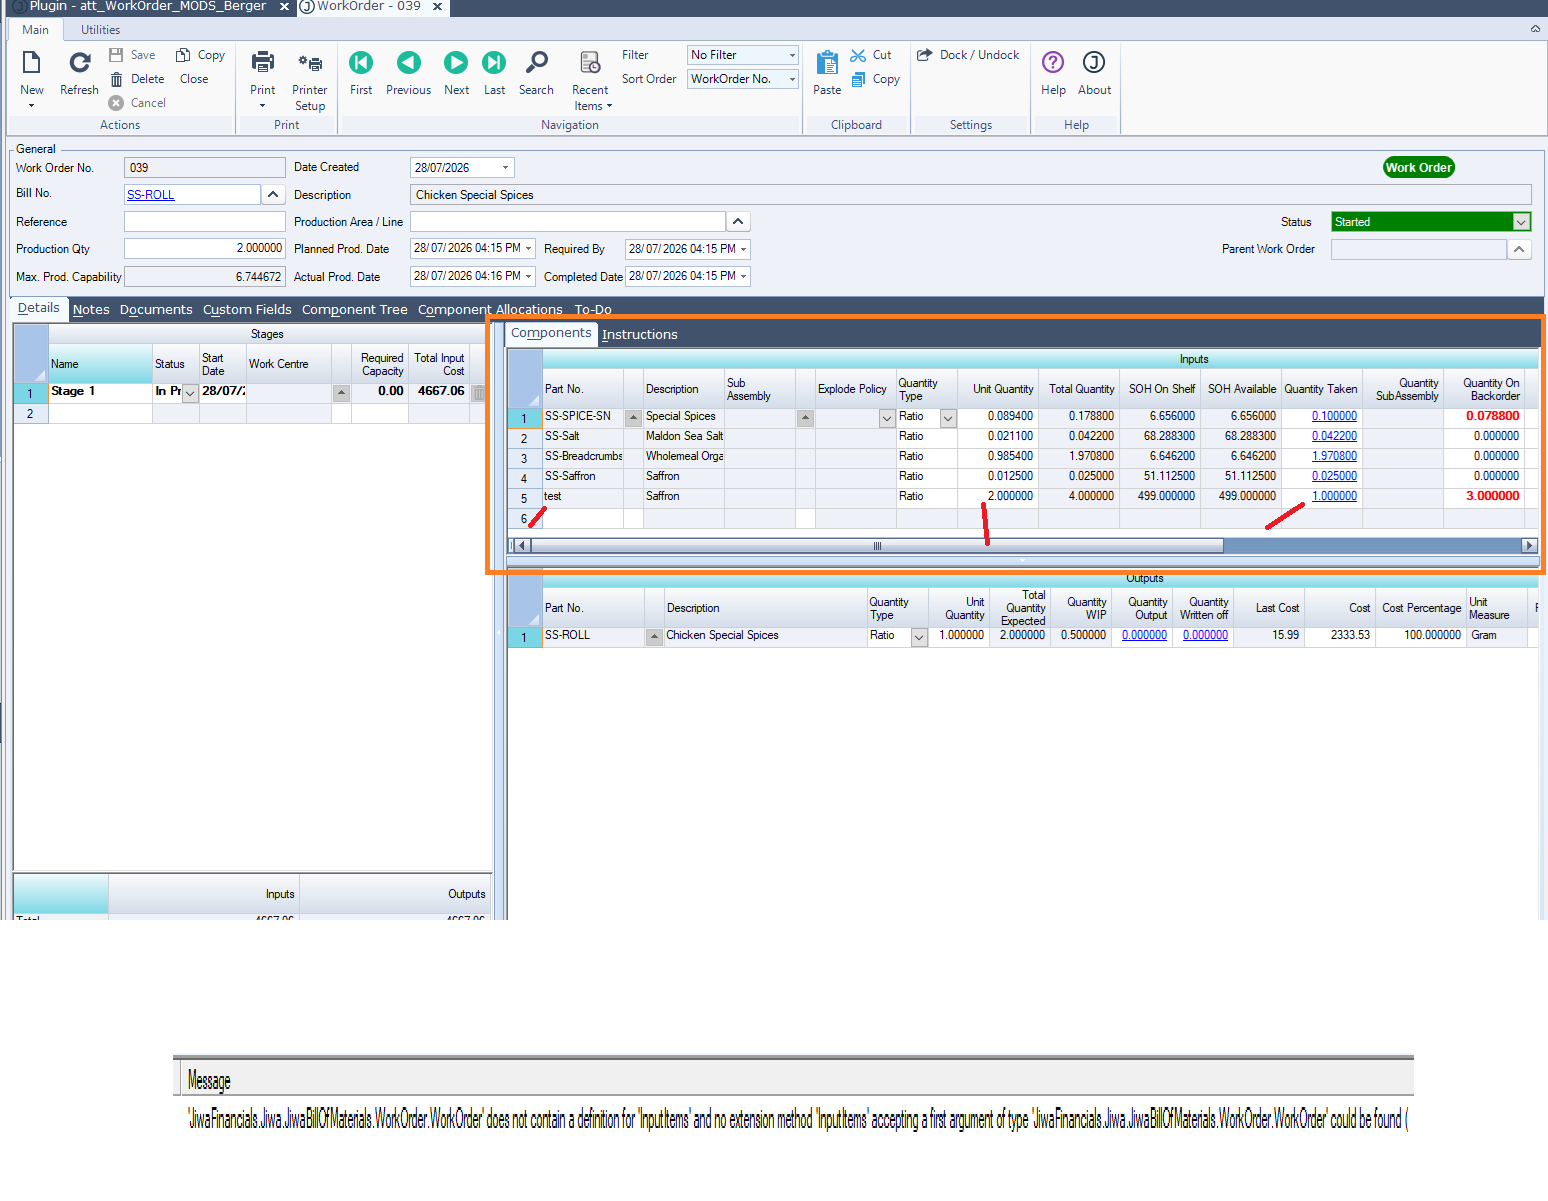Navigate to the Previous record

click(409, 63)
